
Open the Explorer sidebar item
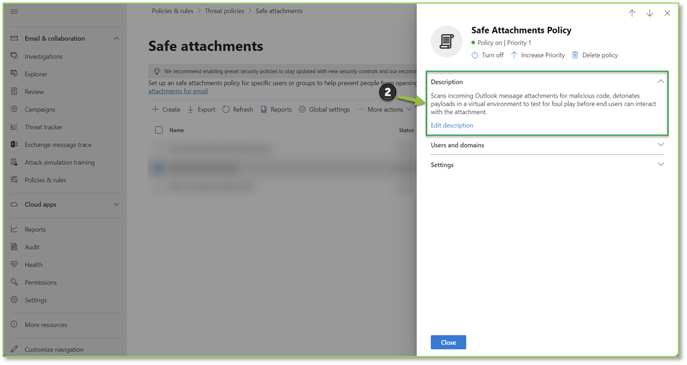[35, 74]
